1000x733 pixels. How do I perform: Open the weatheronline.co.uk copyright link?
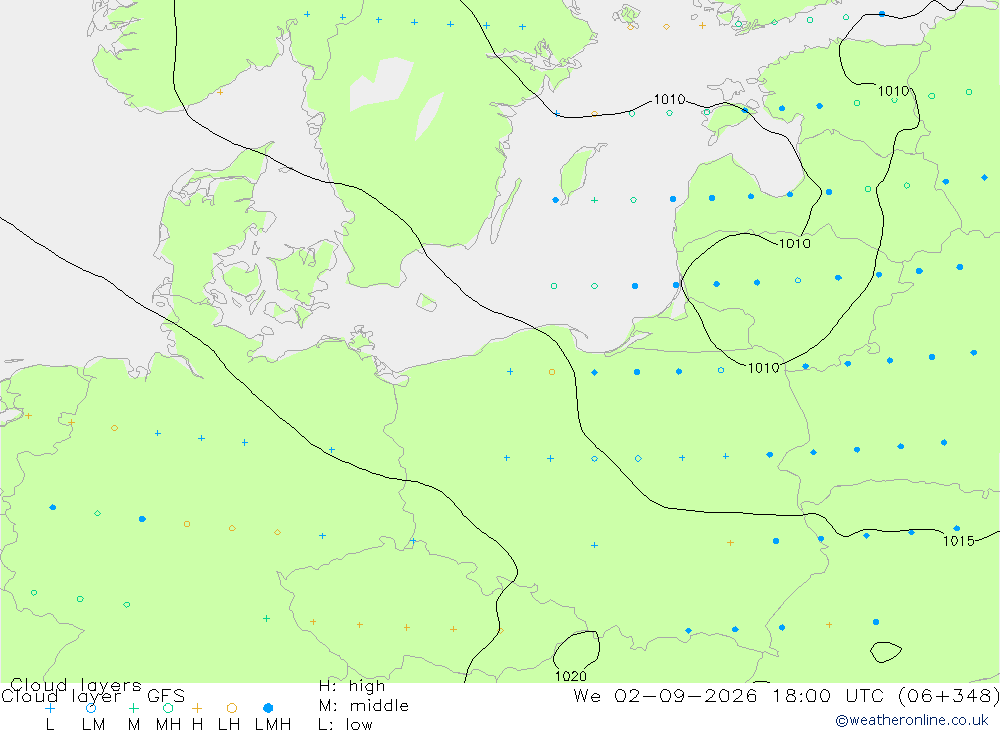click(x=912, y=720)
